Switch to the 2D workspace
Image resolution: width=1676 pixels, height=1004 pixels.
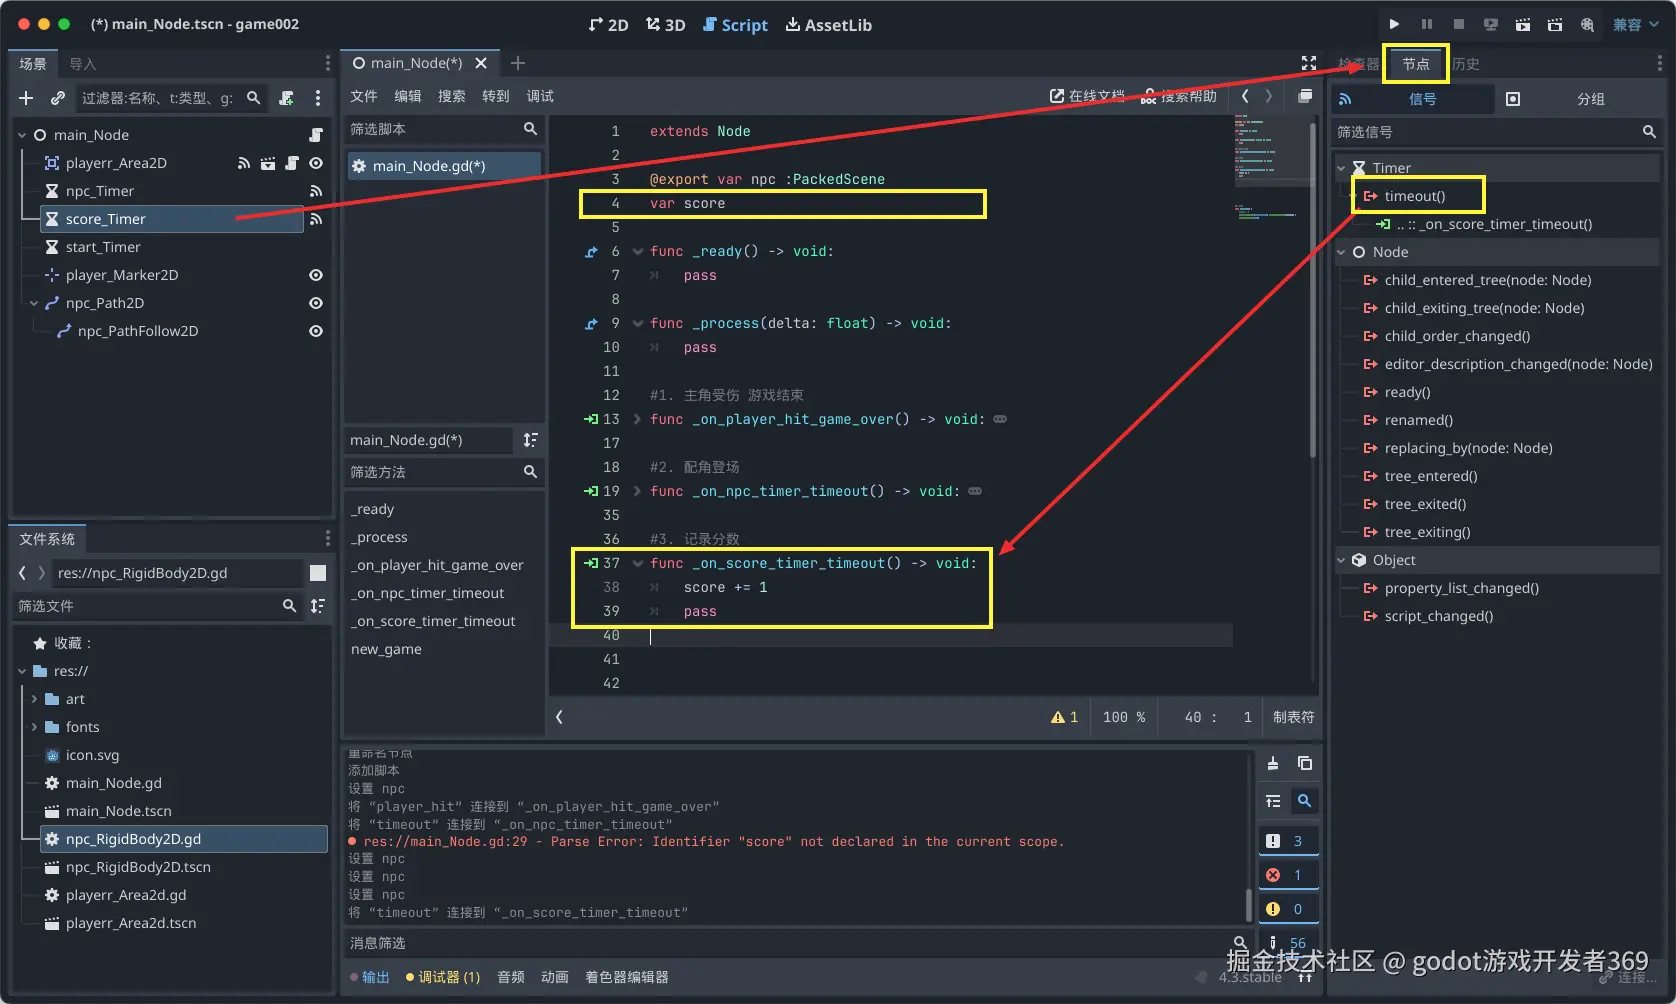(x=609, y=25)
